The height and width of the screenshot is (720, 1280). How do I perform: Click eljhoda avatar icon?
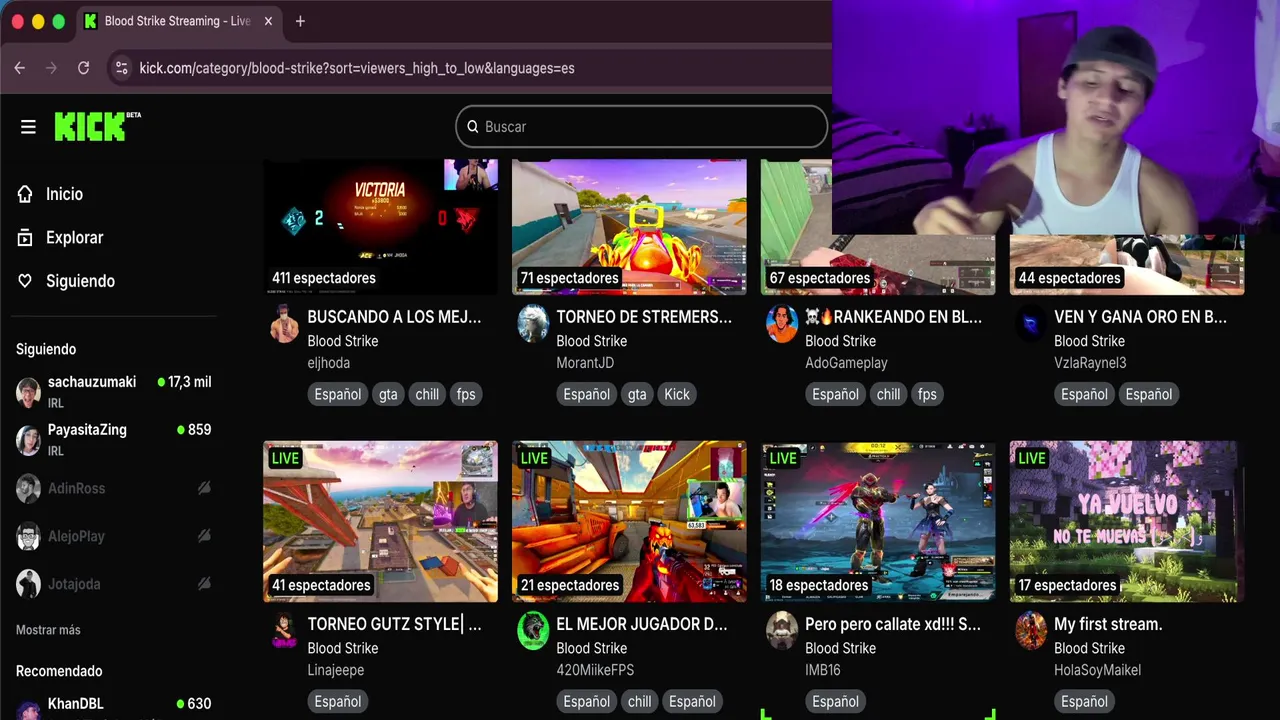(x=284, y=325)
